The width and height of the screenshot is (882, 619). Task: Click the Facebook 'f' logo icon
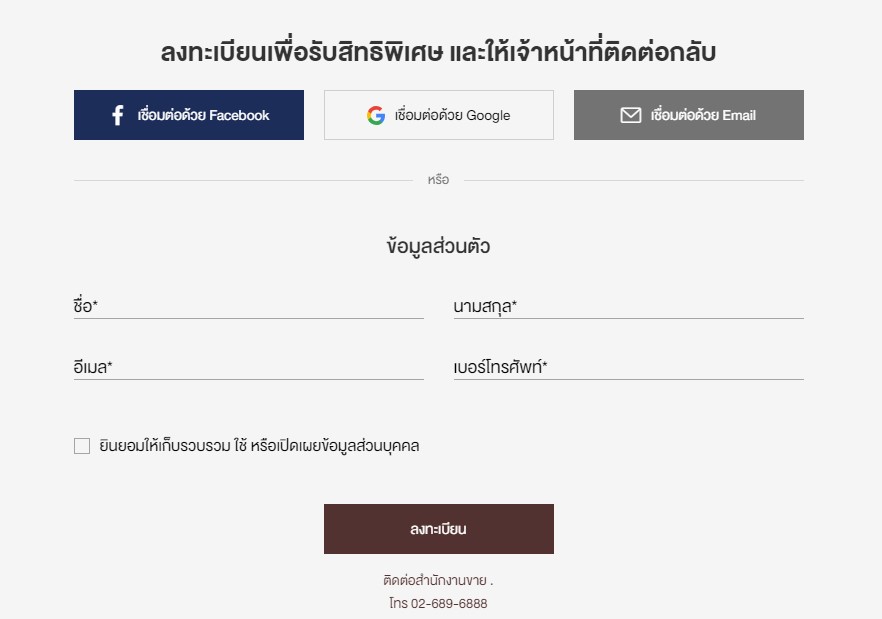point(118,115)
